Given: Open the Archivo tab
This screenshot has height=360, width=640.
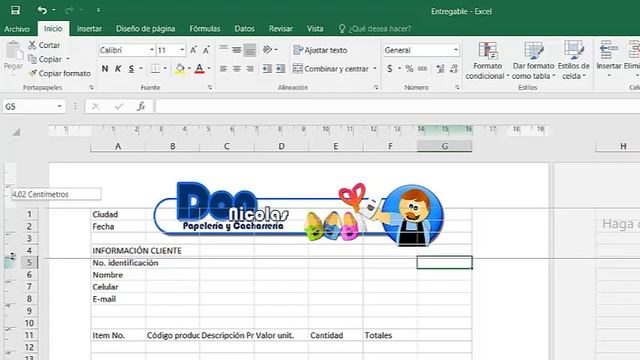Looking at the screenshot, I should point(17,29).
